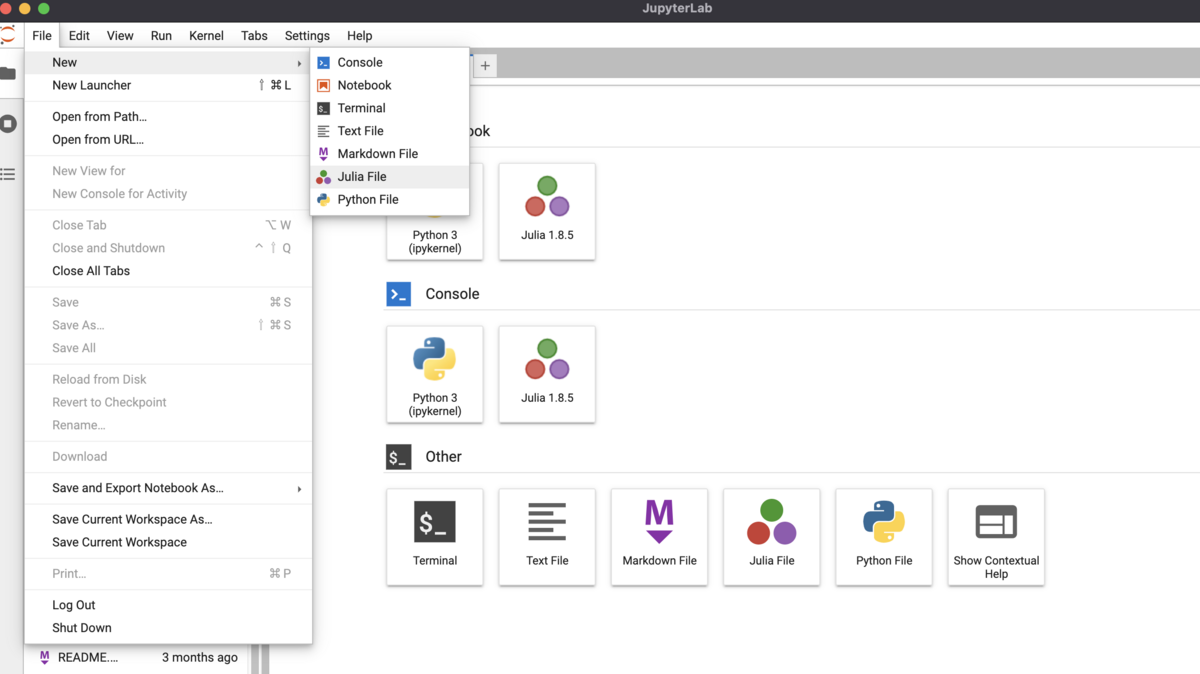Open the Help menu

359,35
